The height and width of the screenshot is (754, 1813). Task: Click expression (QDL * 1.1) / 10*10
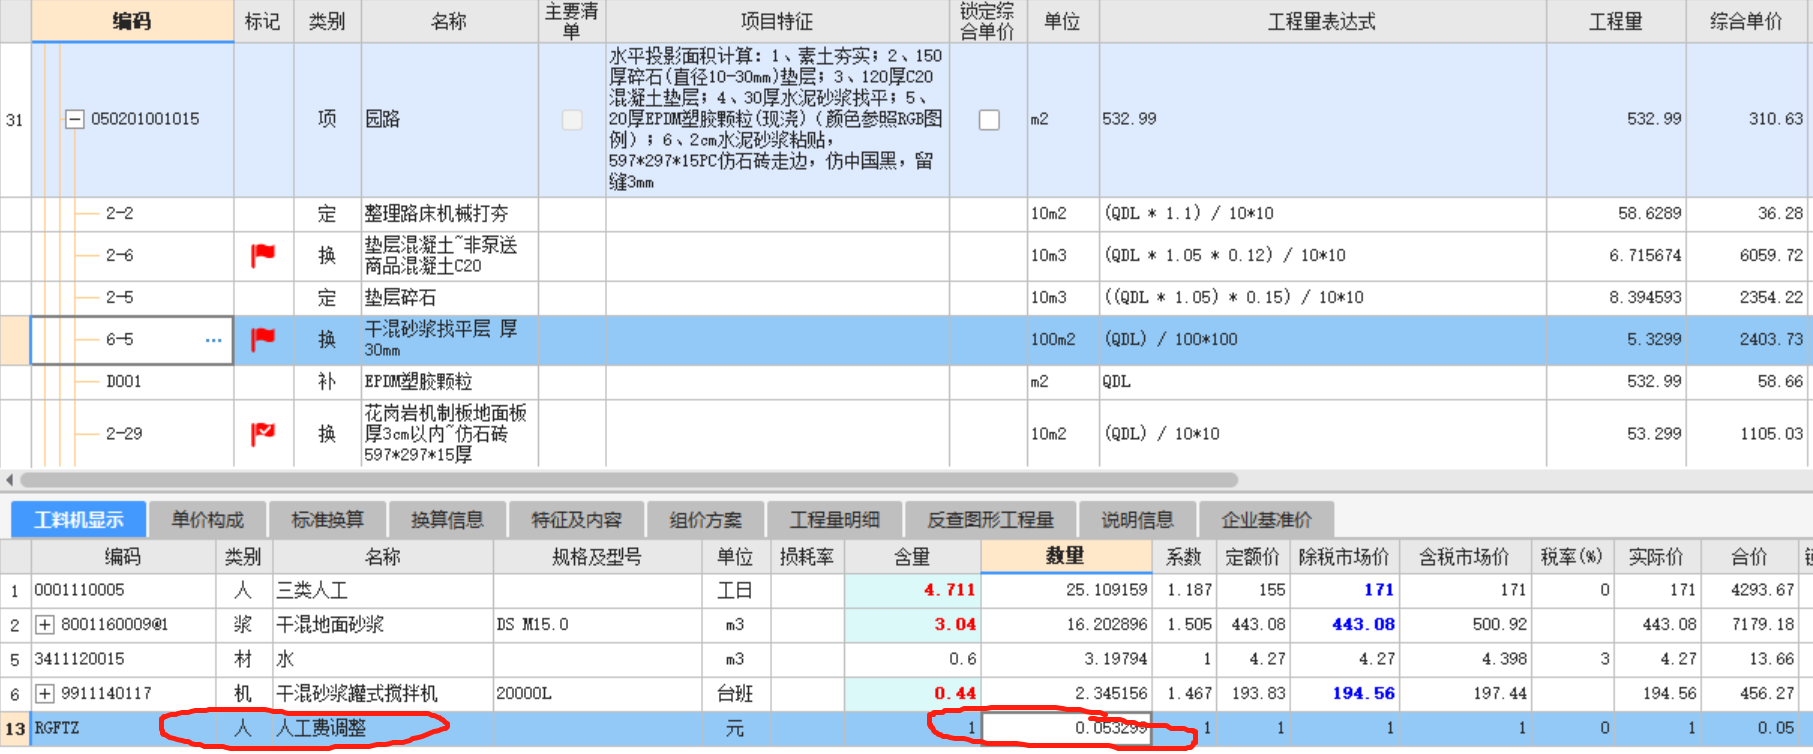(1188, 214)
